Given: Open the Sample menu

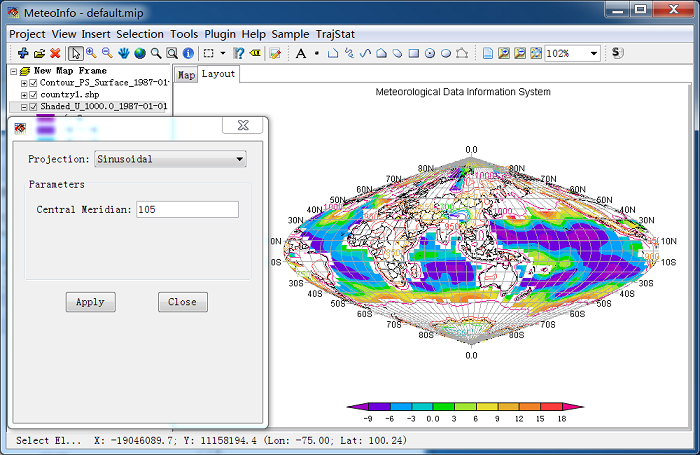Looking at the screenshot, I should tap(290, 34).
